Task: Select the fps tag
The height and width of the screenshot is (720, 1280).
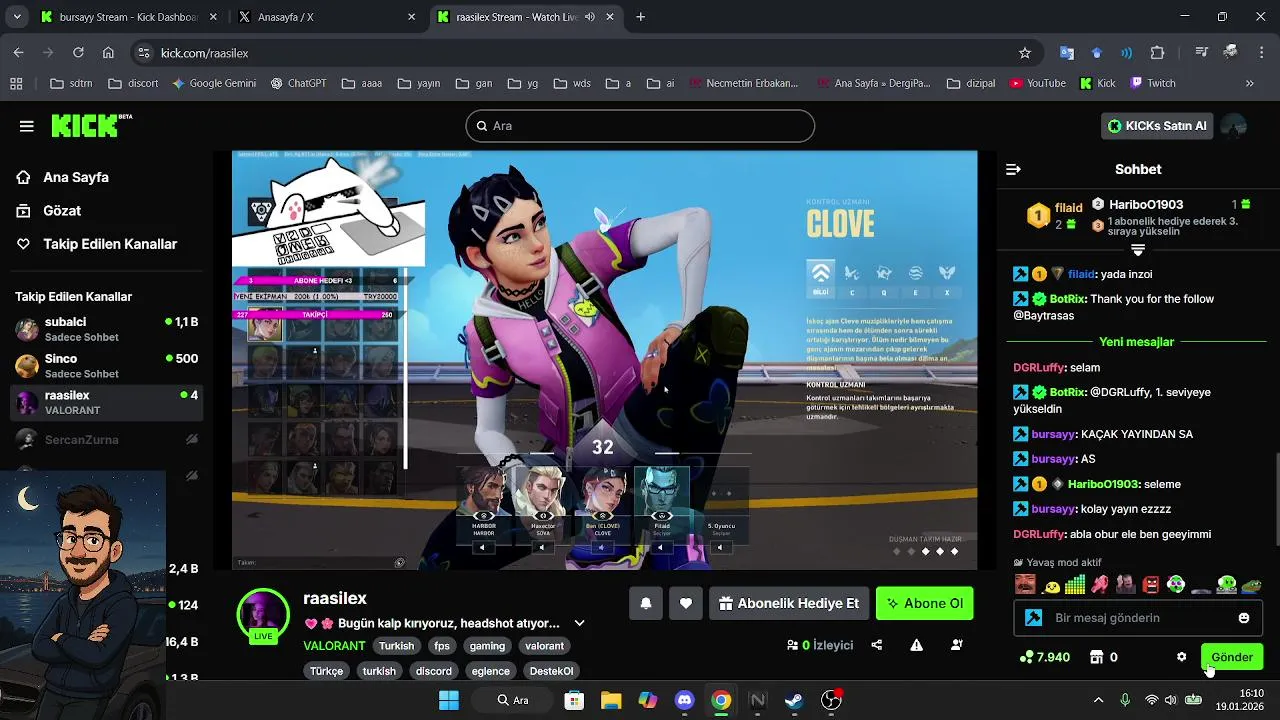Action: coord(442,646)
